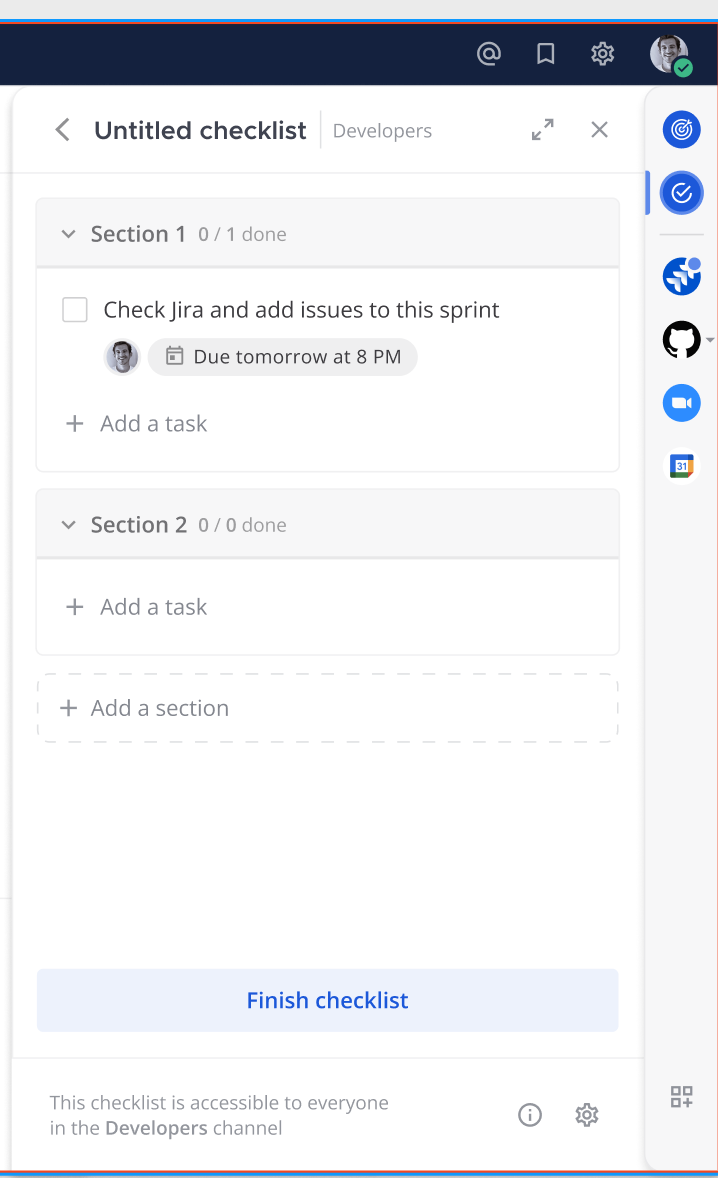Viewport: 718px width, 1178px height.
Task: Change the due date on the sprint task chip
Action: pyautogui.click(x=283, y=356)
